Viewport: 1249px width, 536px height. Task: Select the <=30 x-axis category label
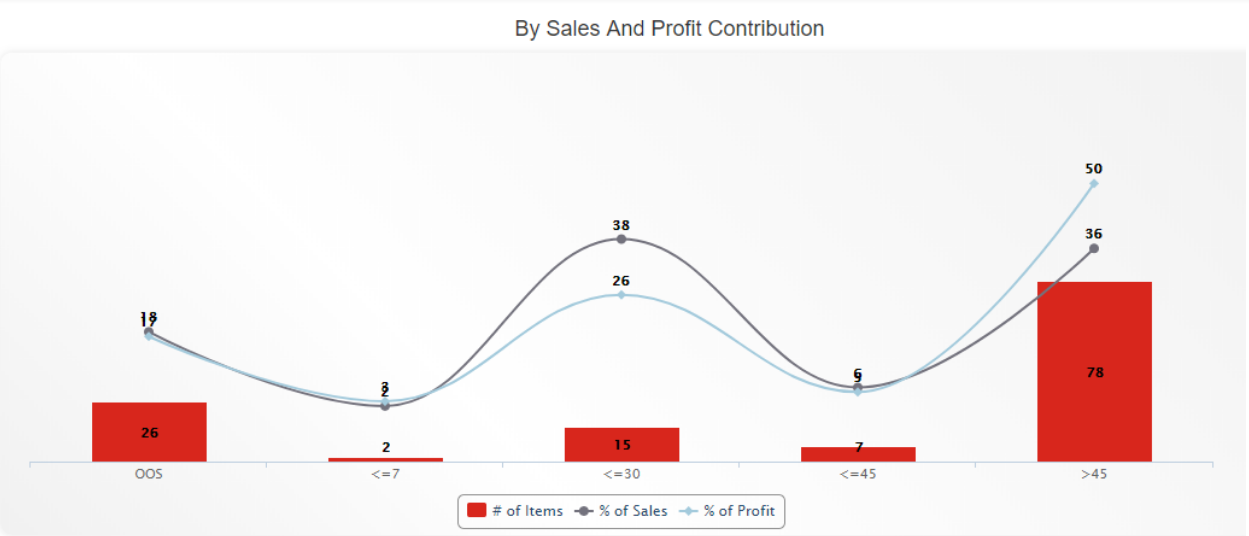pos(621,475)
